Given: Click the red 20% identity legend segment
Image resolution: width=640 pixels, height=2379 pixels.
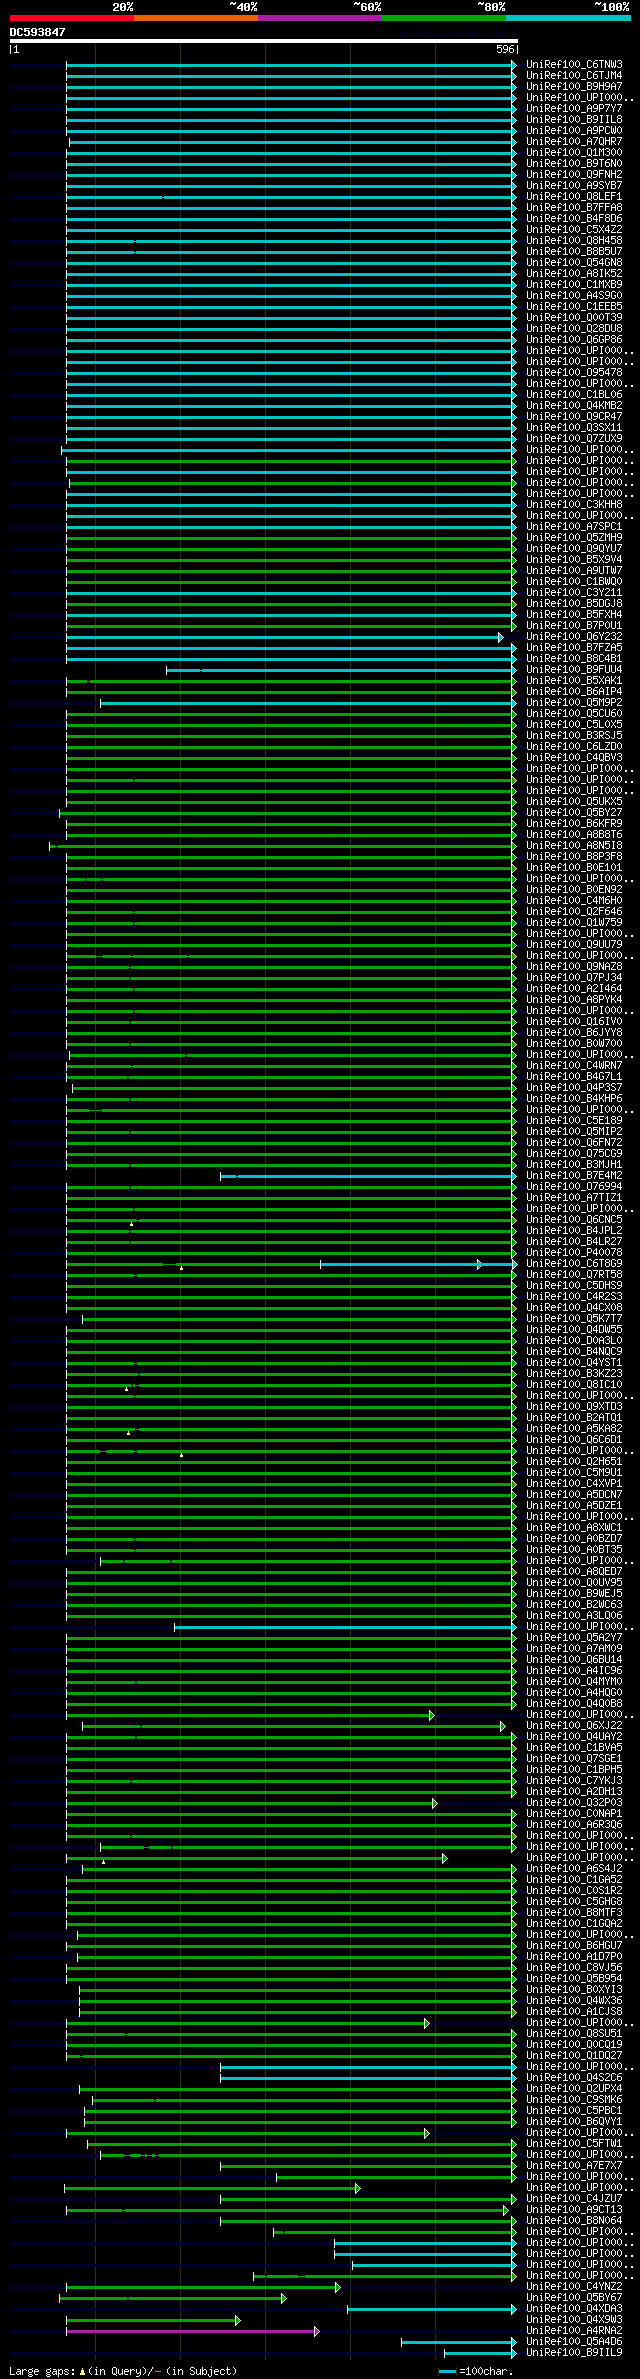Looking at the screenshot, I should 72,18.
